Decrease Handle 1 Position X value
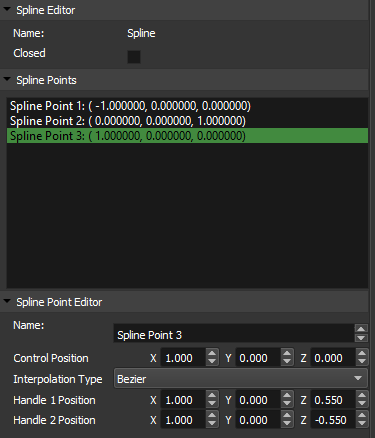 pos(212,403)
